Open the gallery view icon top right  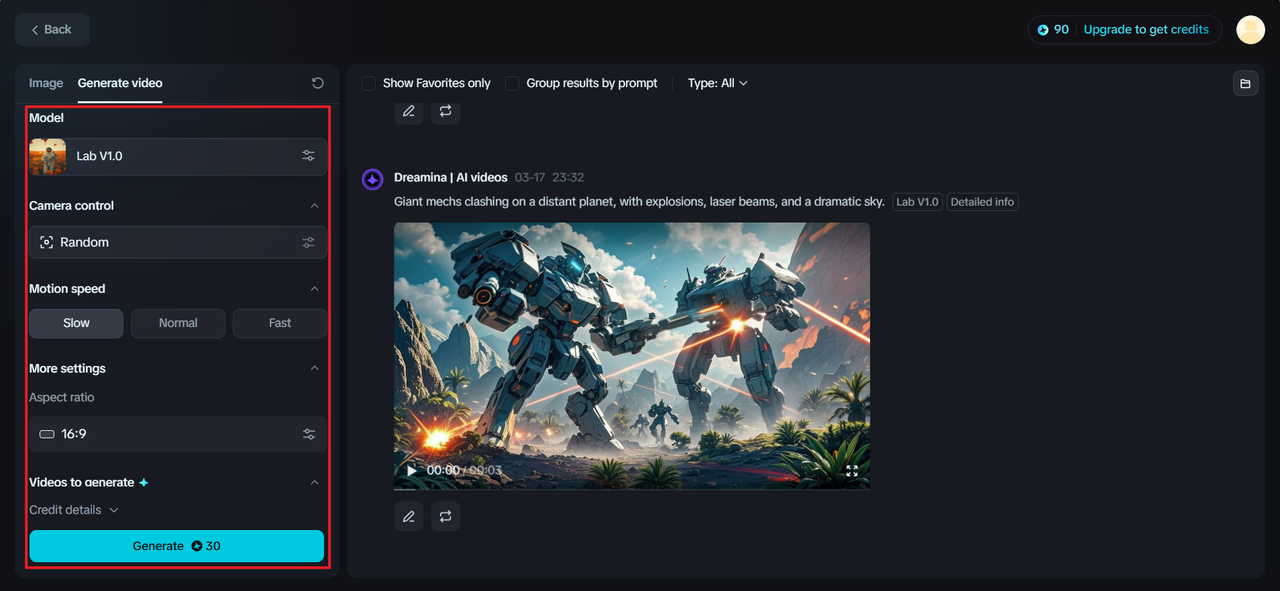[x=1245, y=83]
